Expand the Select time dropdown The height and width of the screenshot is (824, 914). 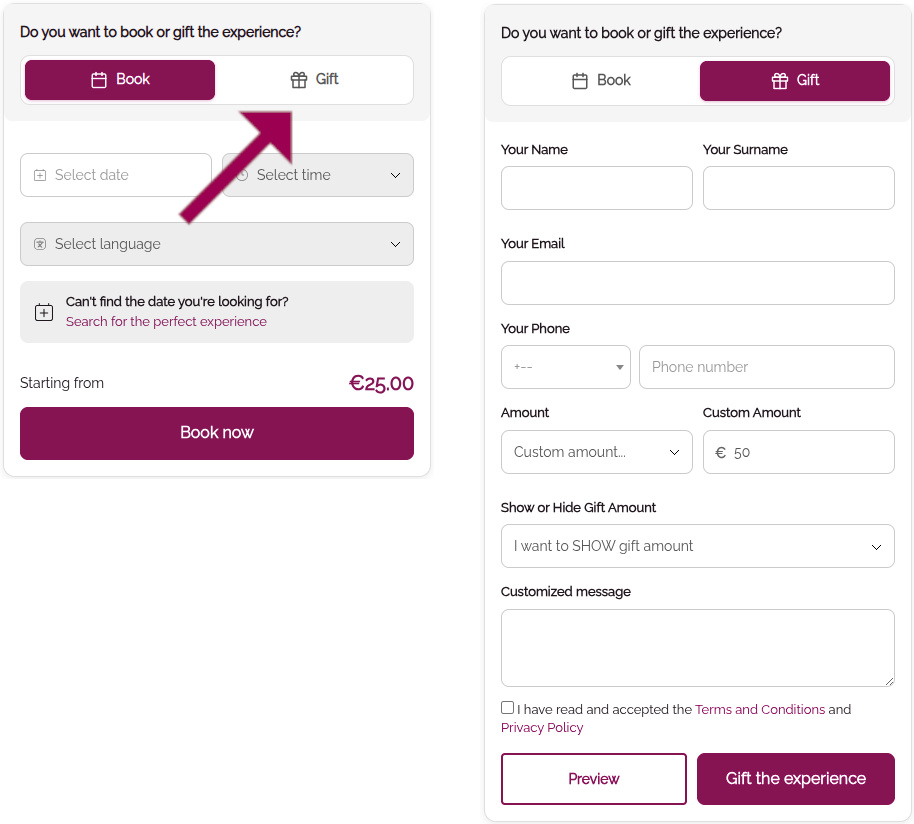tap(394, 175)
